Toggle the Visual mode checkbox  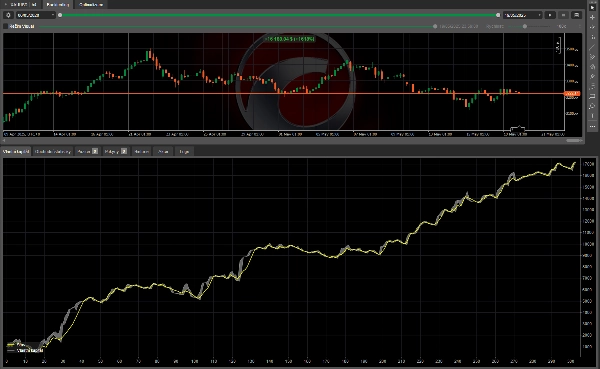(x=6, y=26)
